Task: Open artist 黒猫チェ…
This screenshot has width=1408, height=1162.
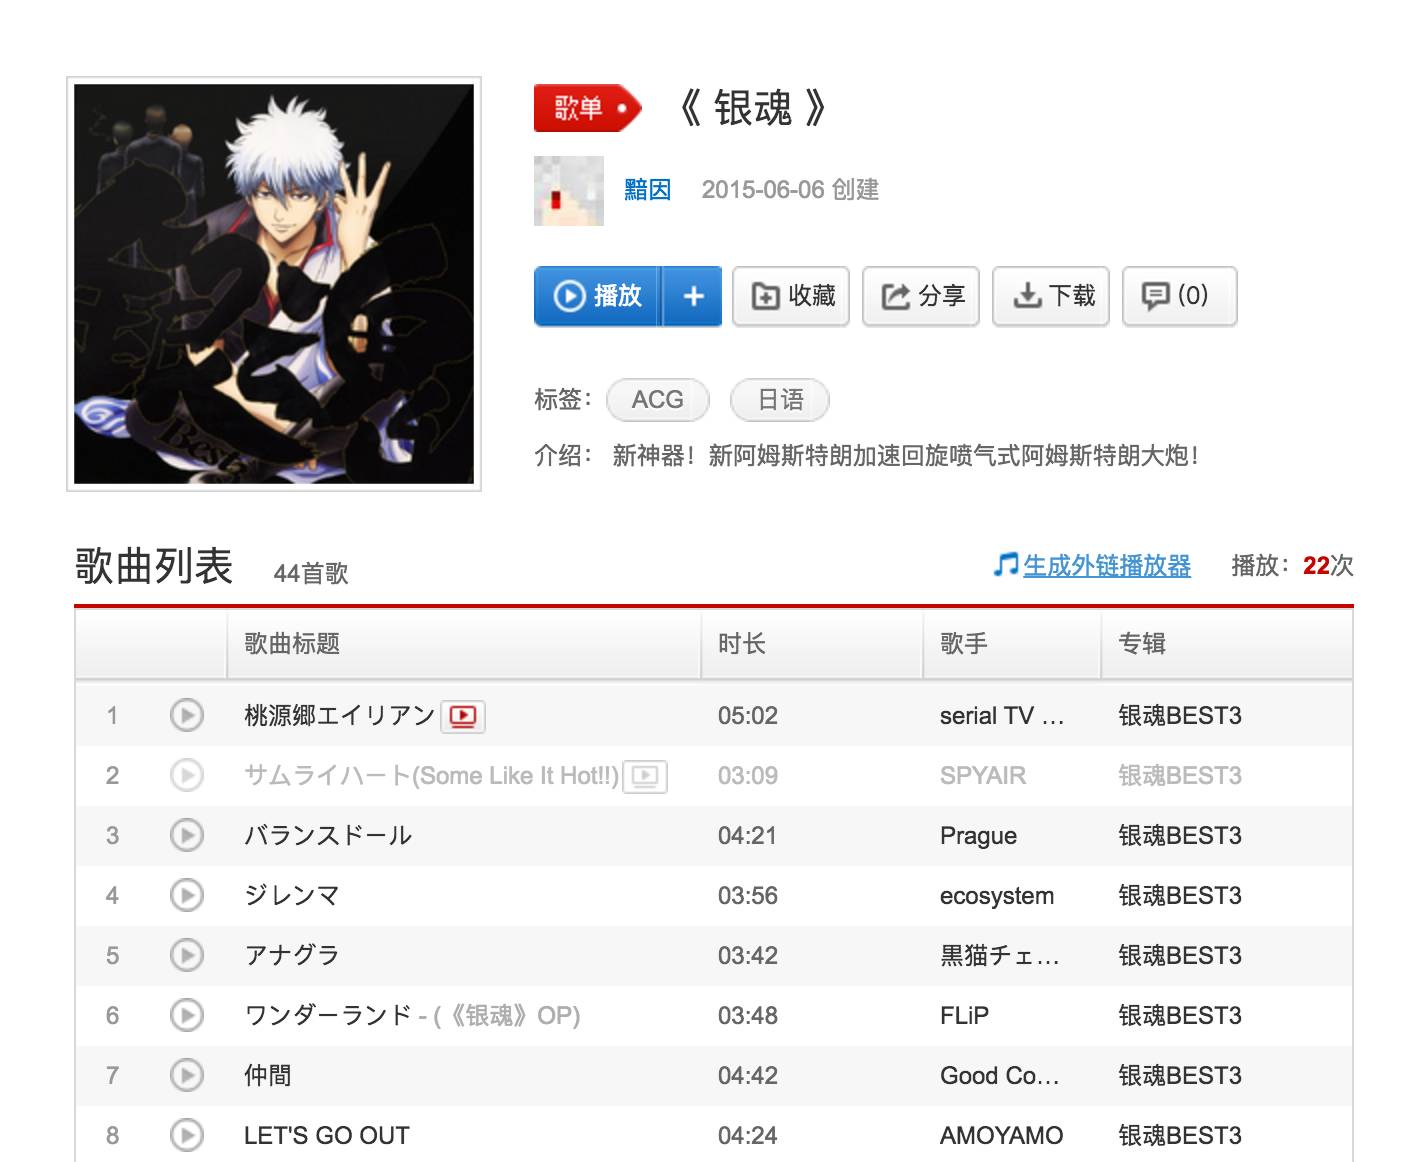Action: click(1000, 955)
